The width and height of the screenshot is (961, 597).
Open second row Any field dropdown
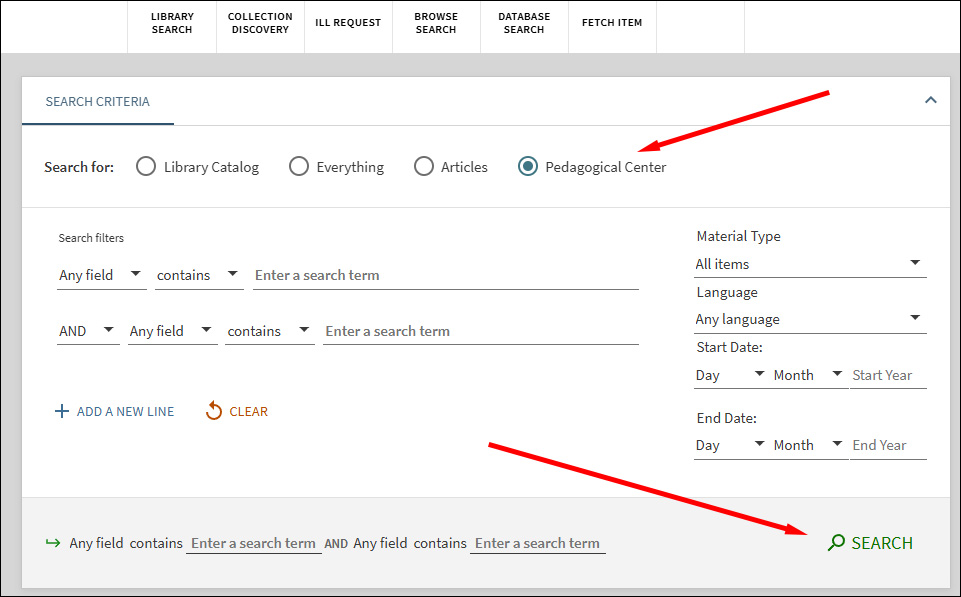click(172, 331)
